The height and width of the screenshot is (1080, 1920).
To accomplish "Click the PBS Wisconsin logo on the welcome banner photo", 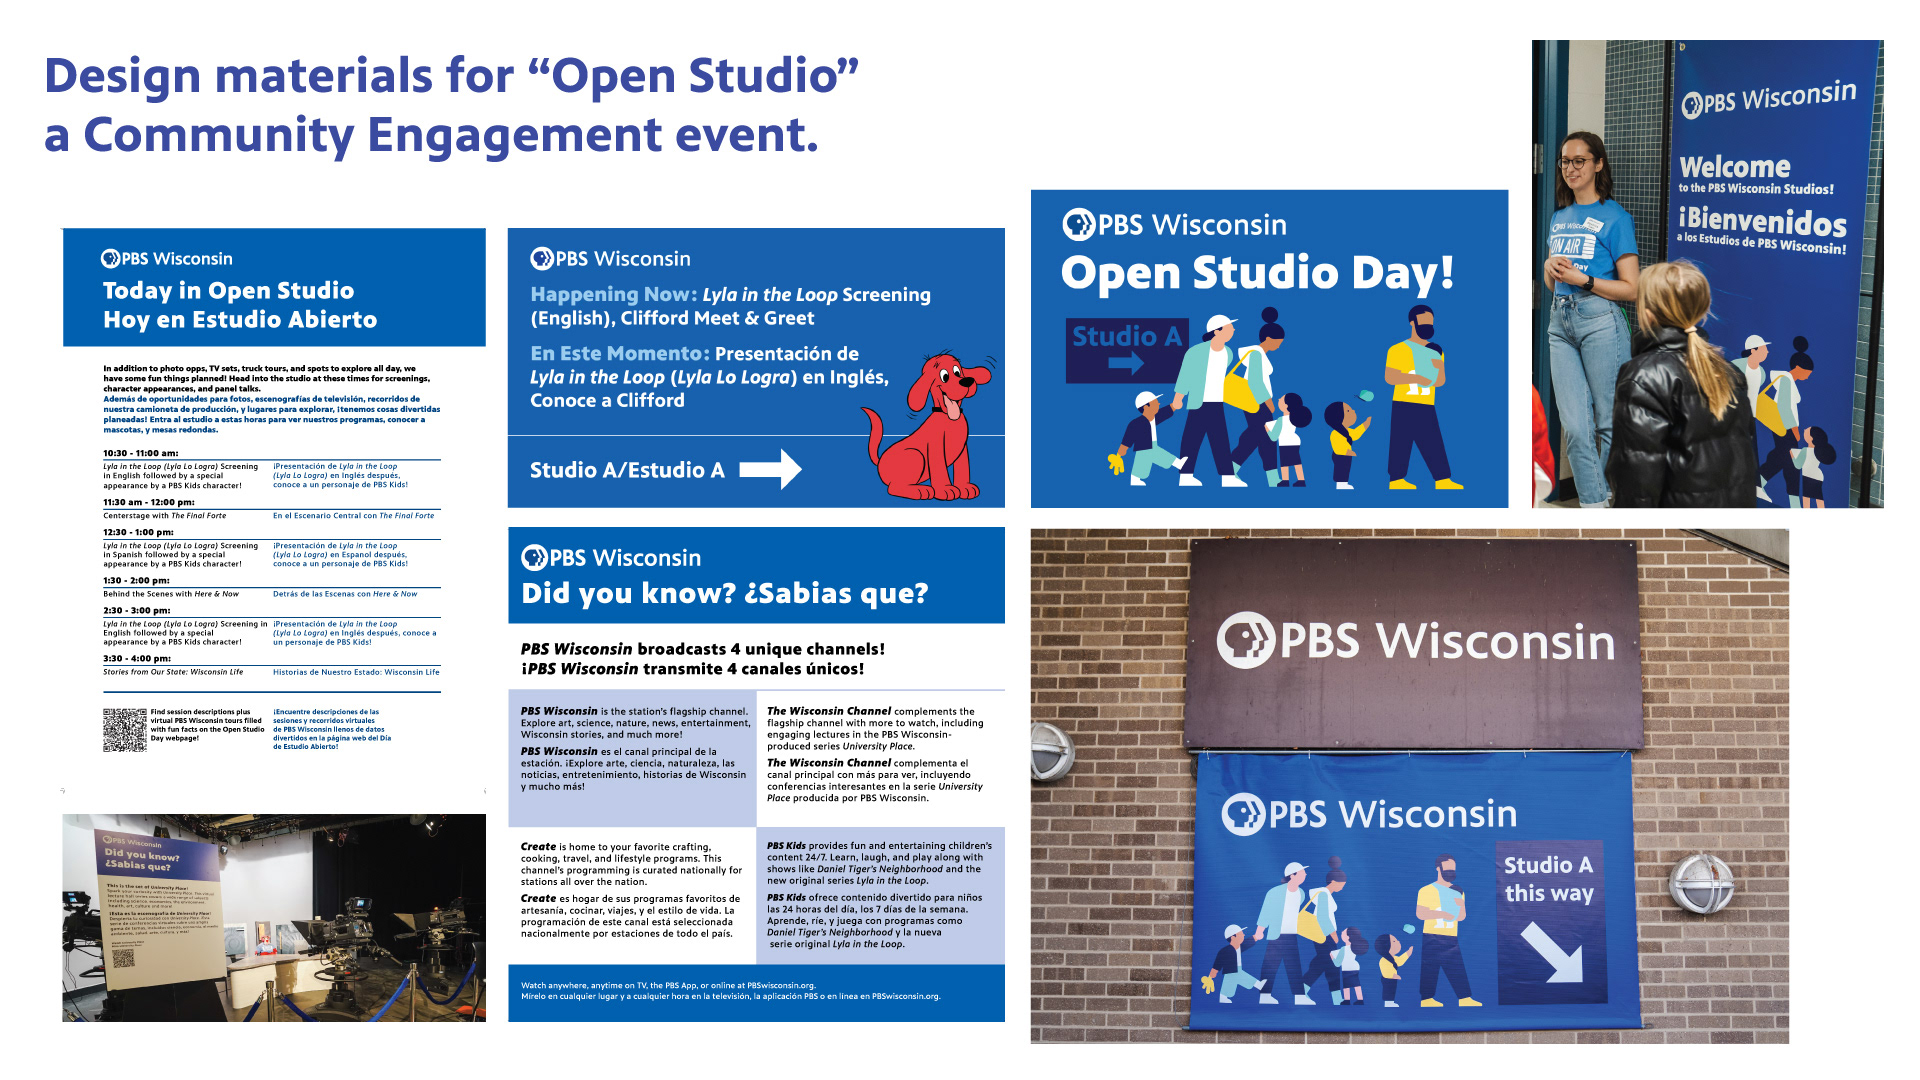I will (x=1768, y=99).
